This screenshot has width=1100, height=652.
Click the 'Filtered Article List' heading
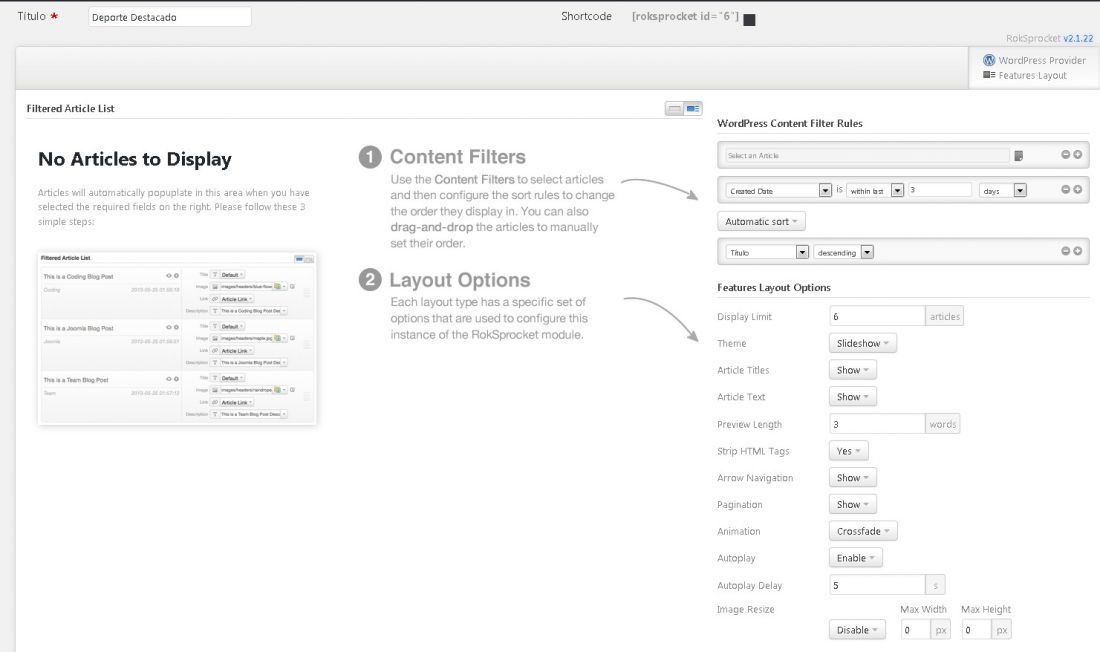click(x=70, y=108)
